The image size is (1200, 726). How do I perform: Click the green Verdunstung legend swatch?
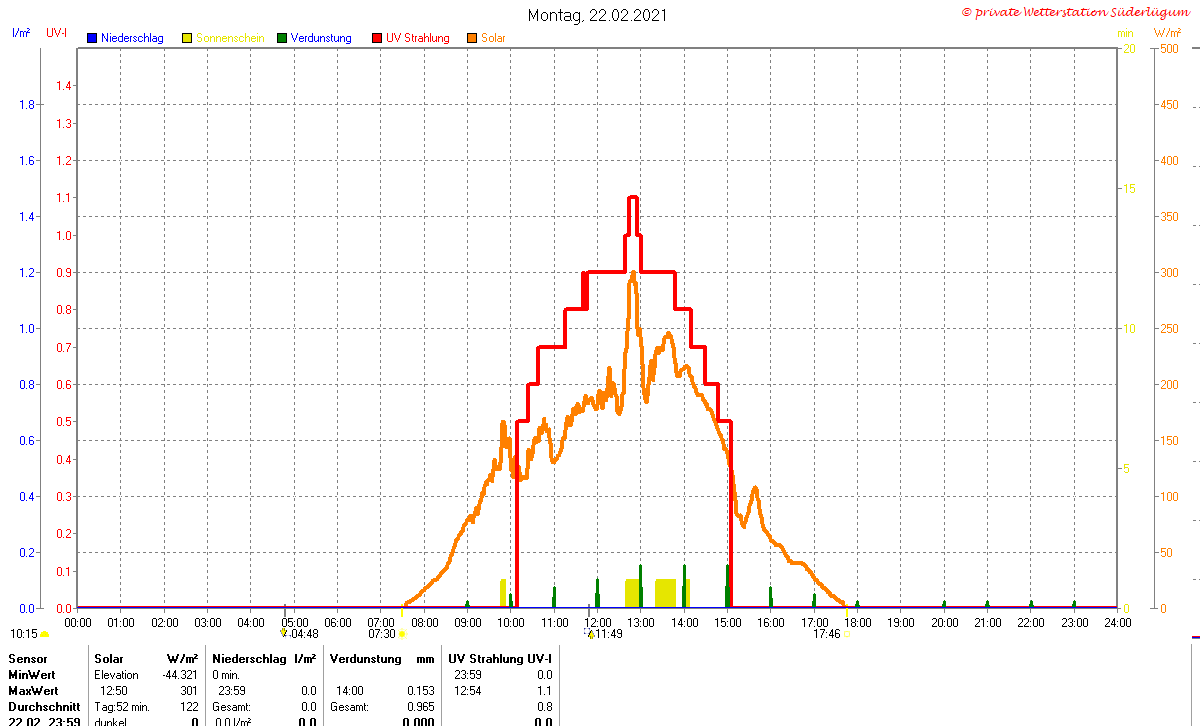[282, 38]
